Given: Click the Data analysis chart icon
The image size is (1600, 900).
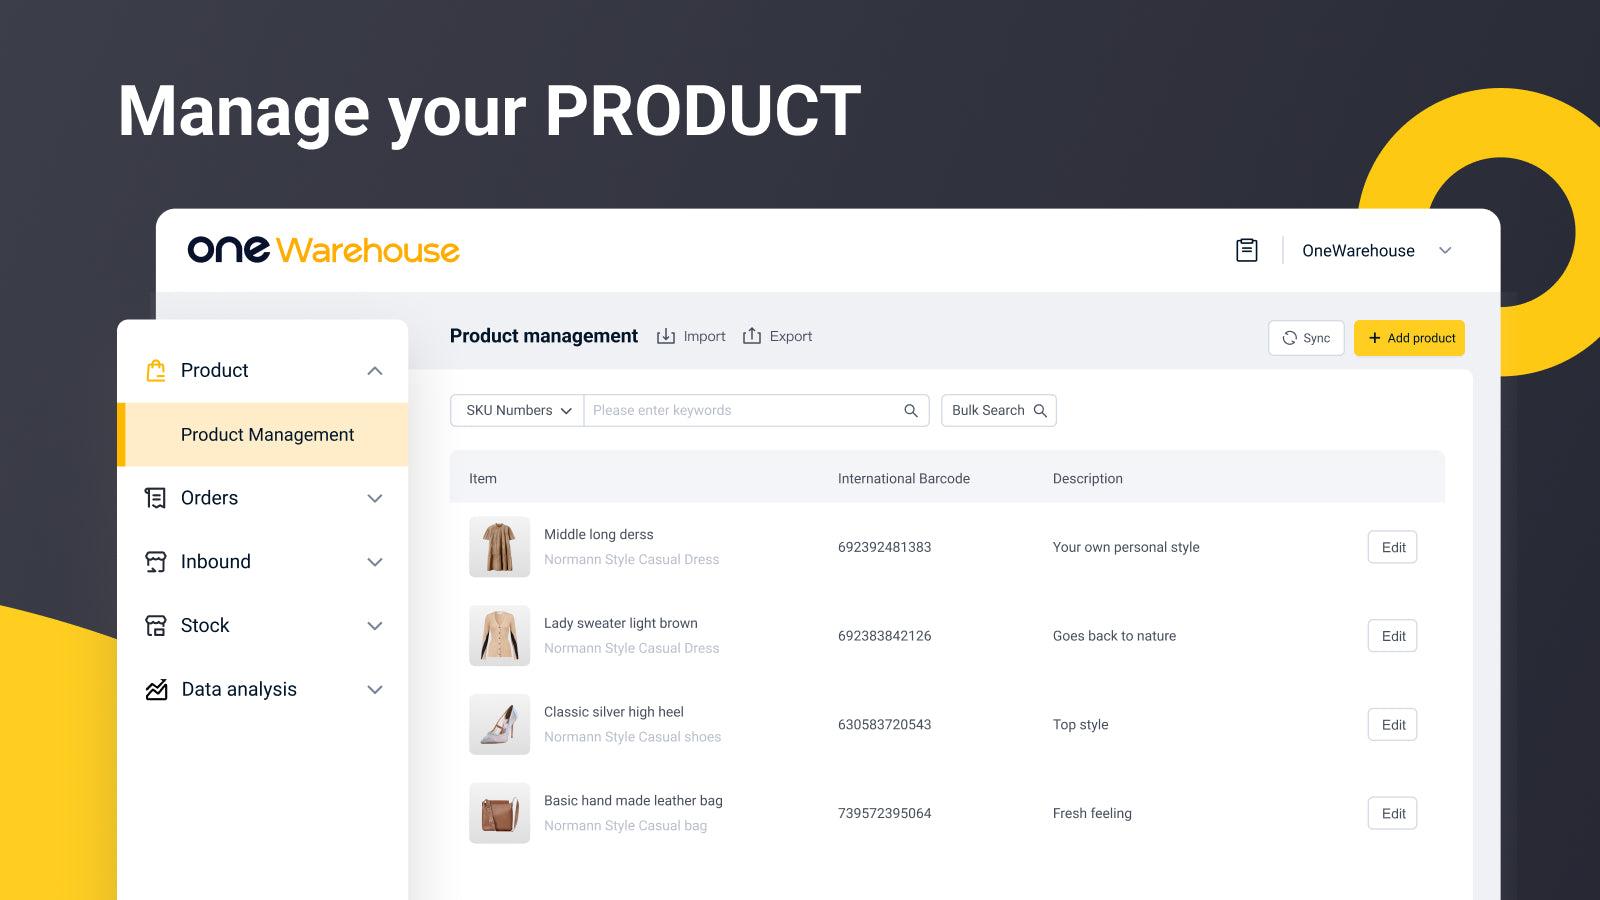Looking at the screenshot, I should [x=156, y=689].
